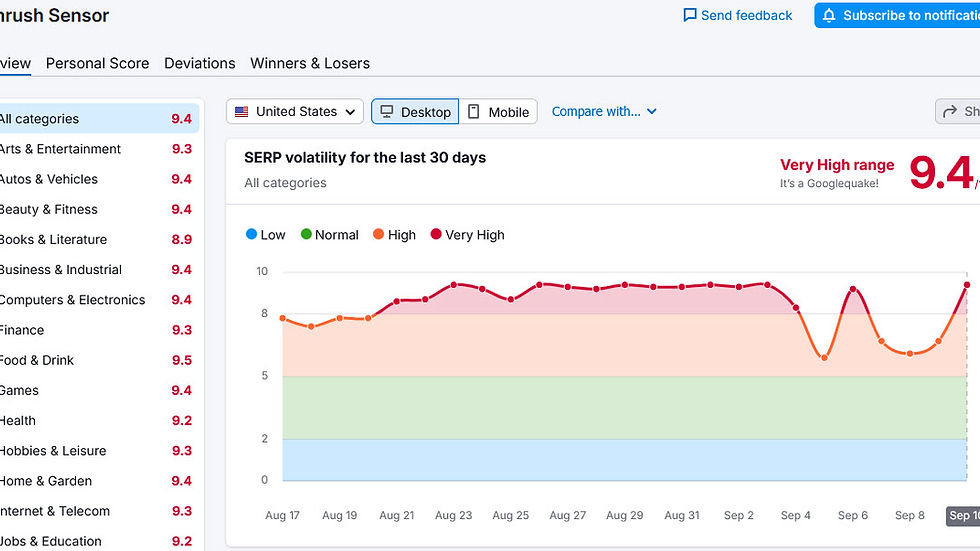Click the Sep 6 data point on chart
The width and height of the screenshot is (980, 551).
[x=853, y=289]
